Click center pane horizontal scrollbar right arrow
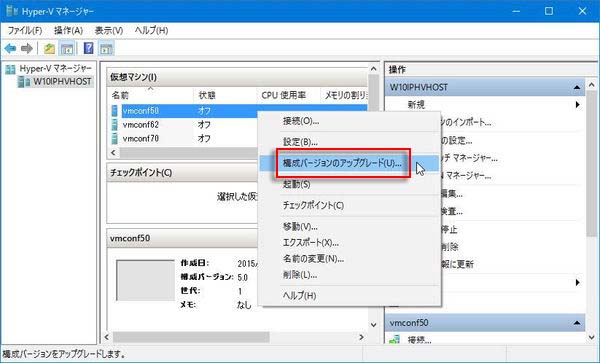This screenshot has width=600, height=363. [x=361, y=337]
